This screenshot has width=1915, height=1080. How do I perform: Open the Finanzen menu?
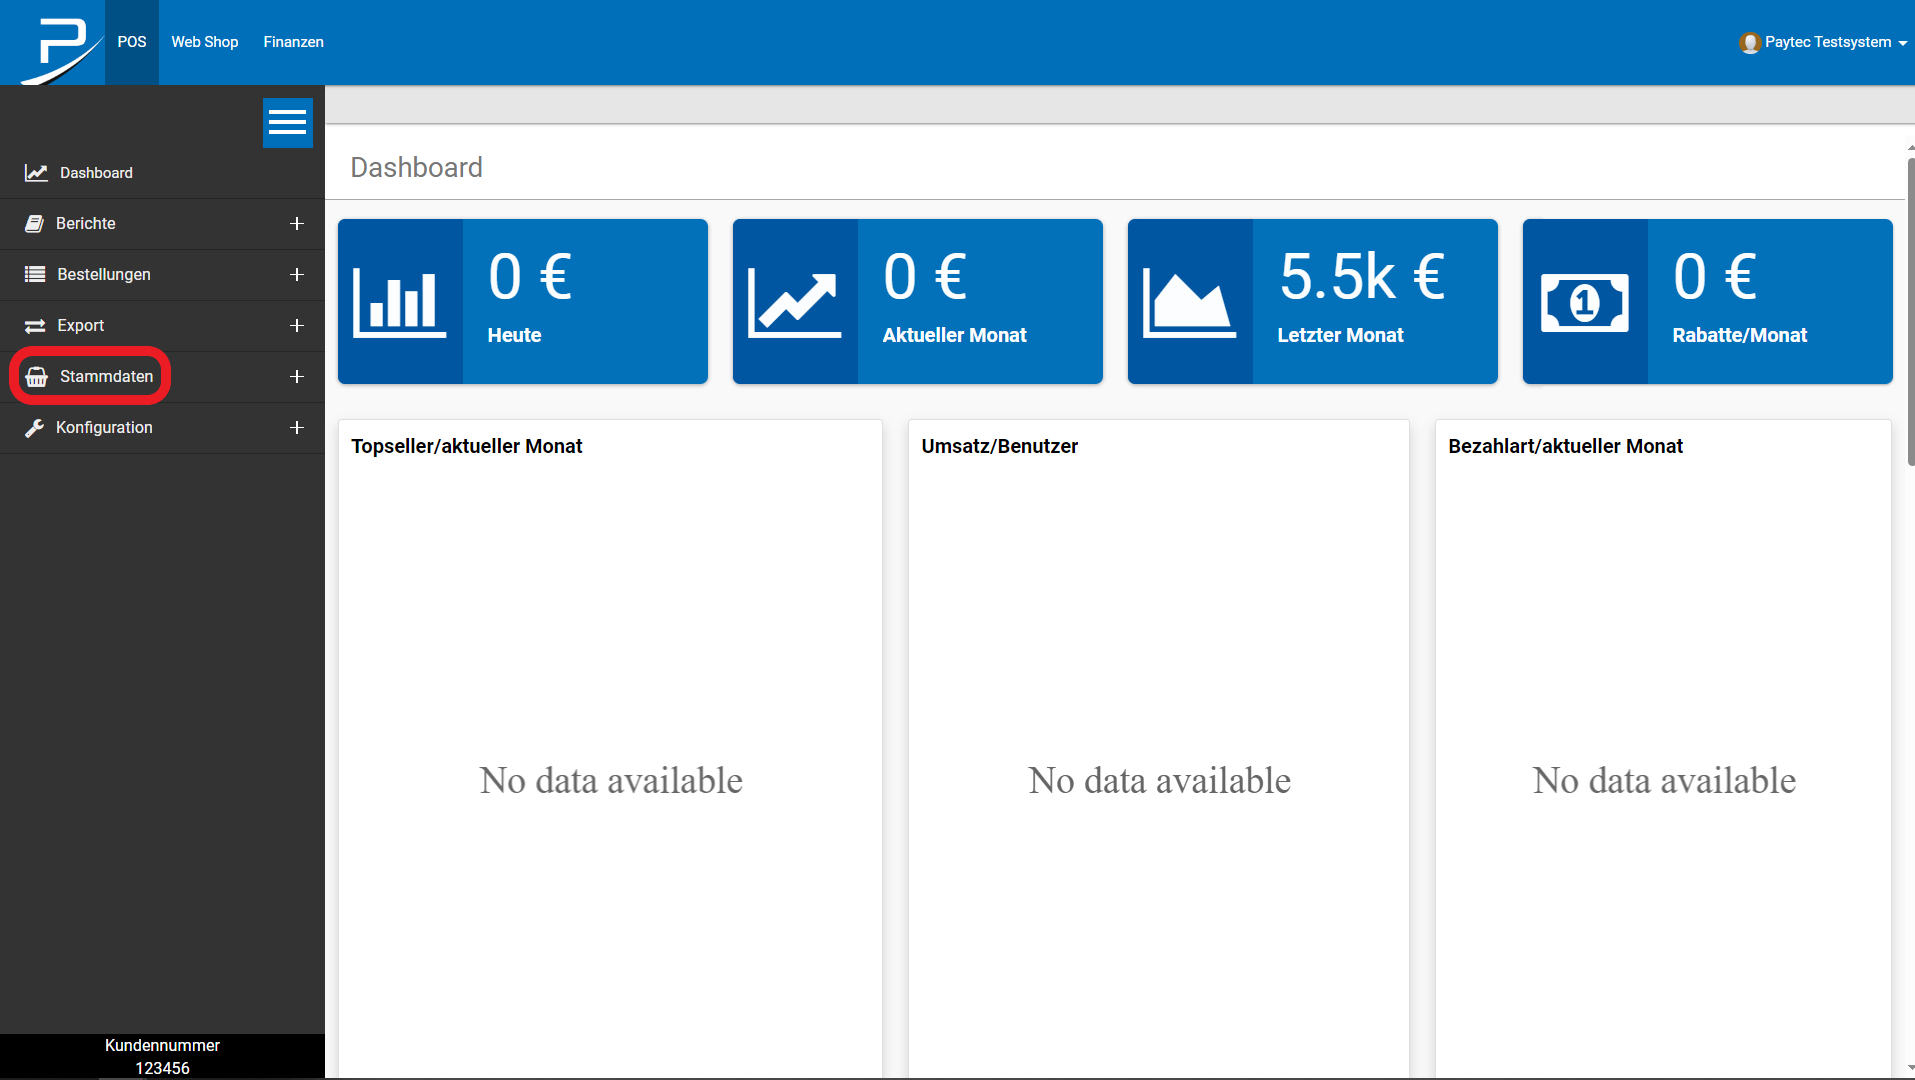tap(292, 42)
